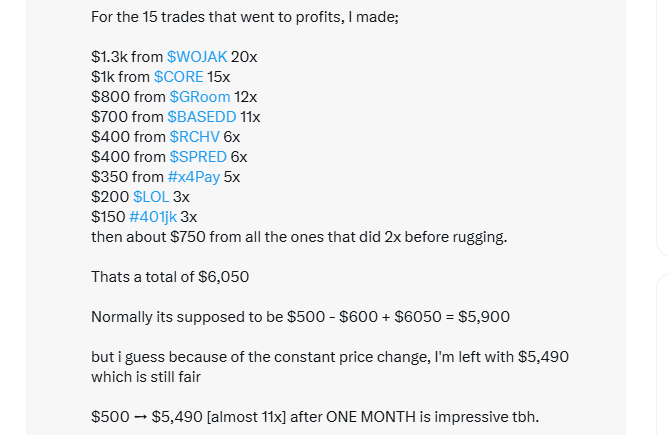Click the $LOL cashtag link

tap(151, 196)
